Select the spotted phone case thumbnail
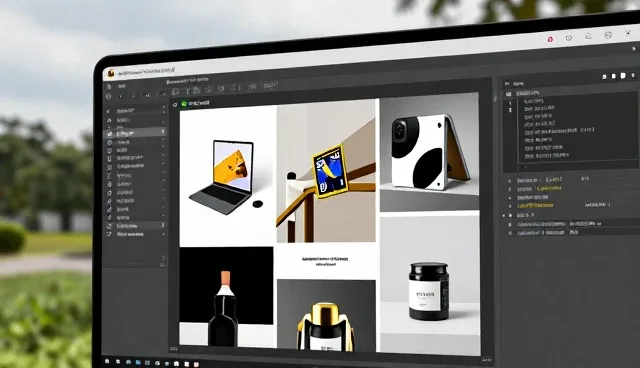 coord(429,152)
